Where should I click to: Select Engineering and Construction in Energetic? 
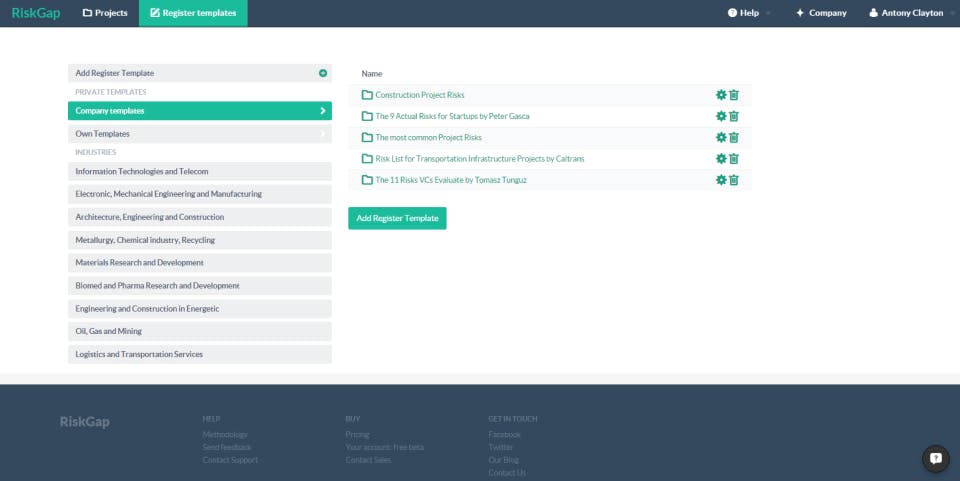click(200, 308)
